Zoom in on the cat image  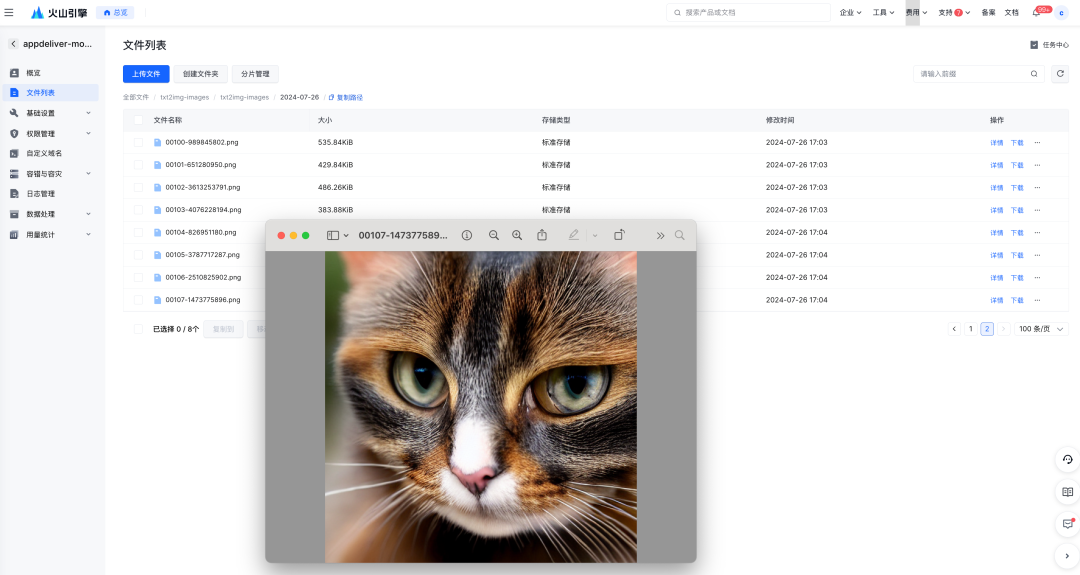point(517,235)
